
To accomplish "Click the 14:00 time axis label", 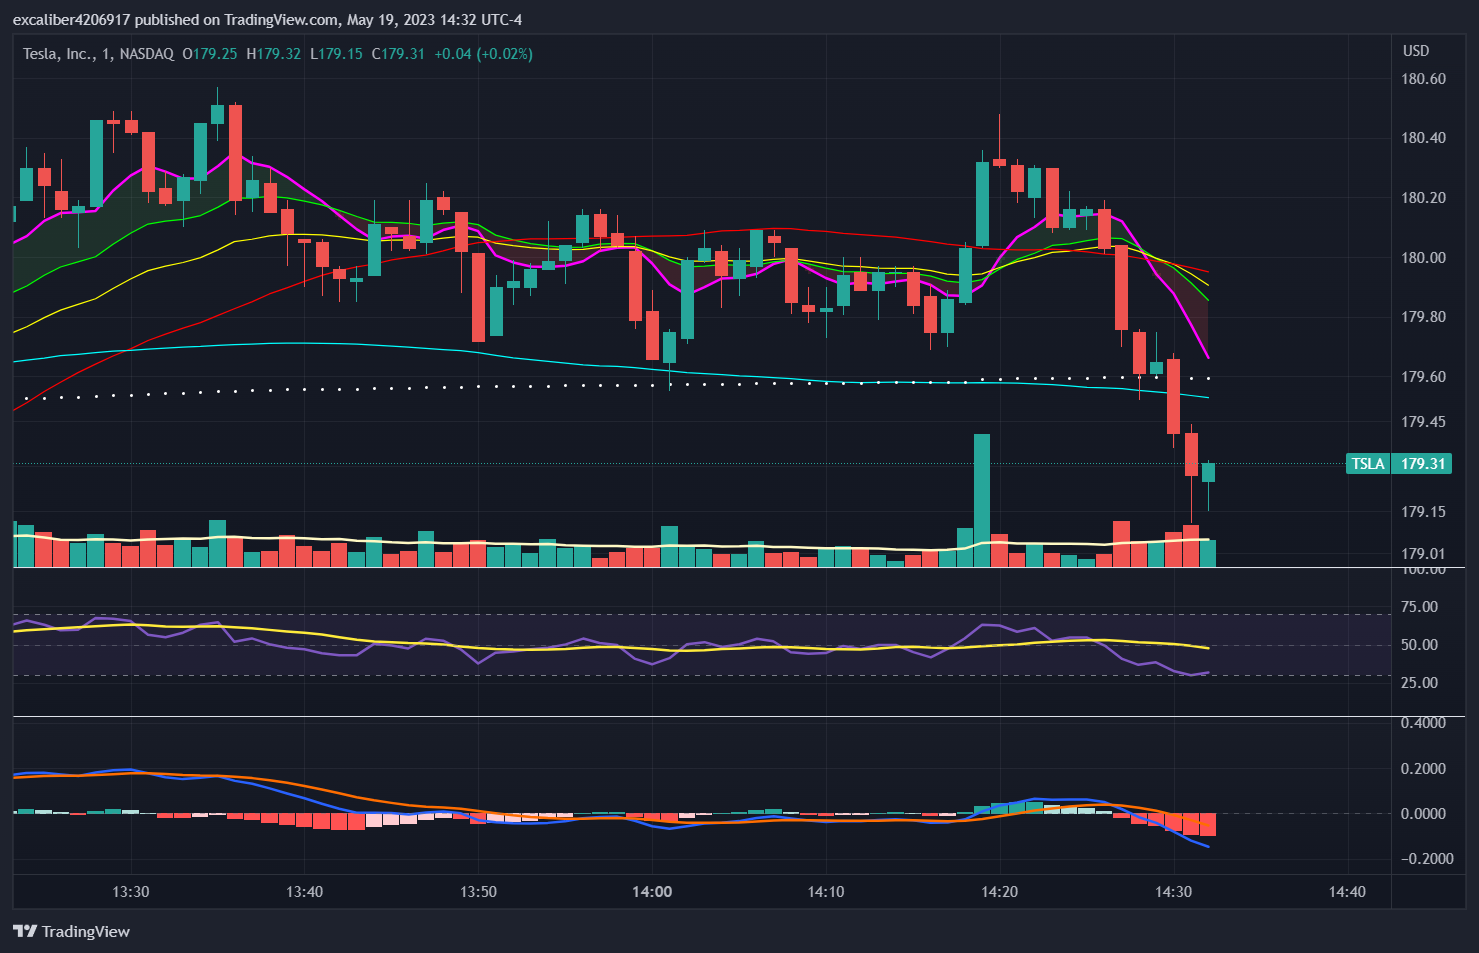I will tap(652, 892).
